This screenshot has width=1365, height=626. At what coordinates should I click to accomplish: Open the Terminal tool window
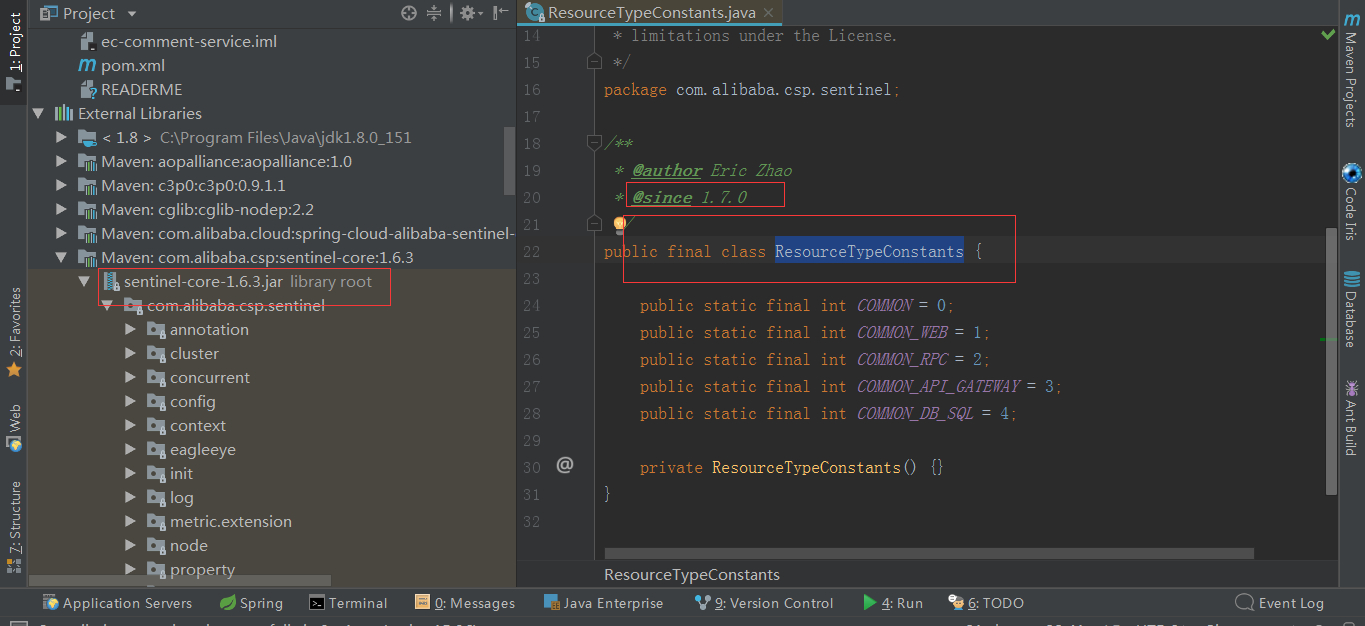[x=348, y=603]
